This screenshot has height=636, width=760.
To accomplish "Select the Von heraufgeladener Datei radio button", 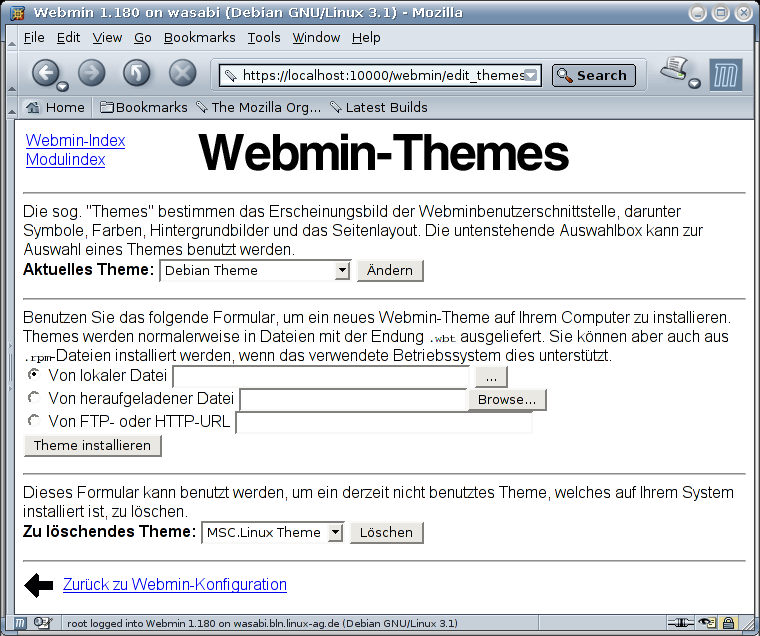I will point(34,398).
